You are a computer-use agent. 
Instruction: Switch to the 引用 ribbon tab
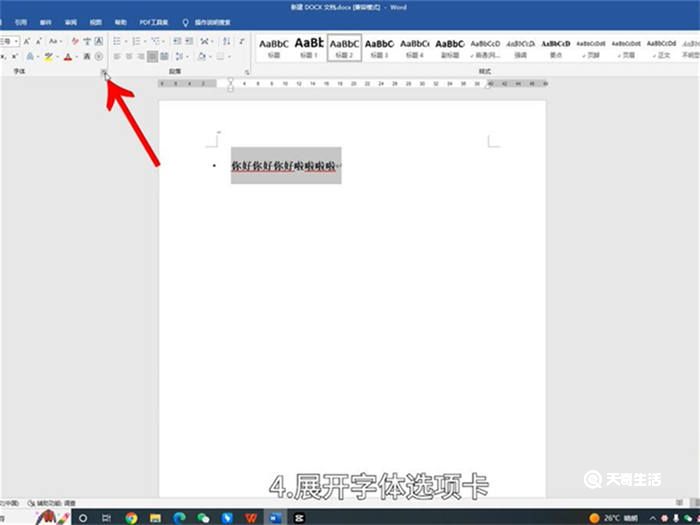(x=21, y=22)
